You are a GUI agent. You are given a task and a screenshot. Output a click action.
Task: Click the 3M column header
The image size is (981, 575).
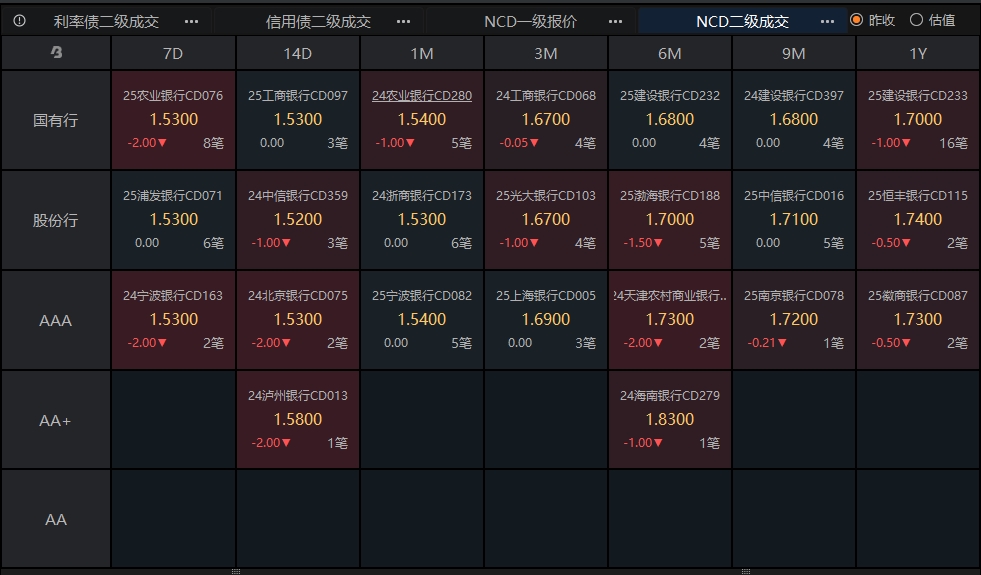(546, 53)
